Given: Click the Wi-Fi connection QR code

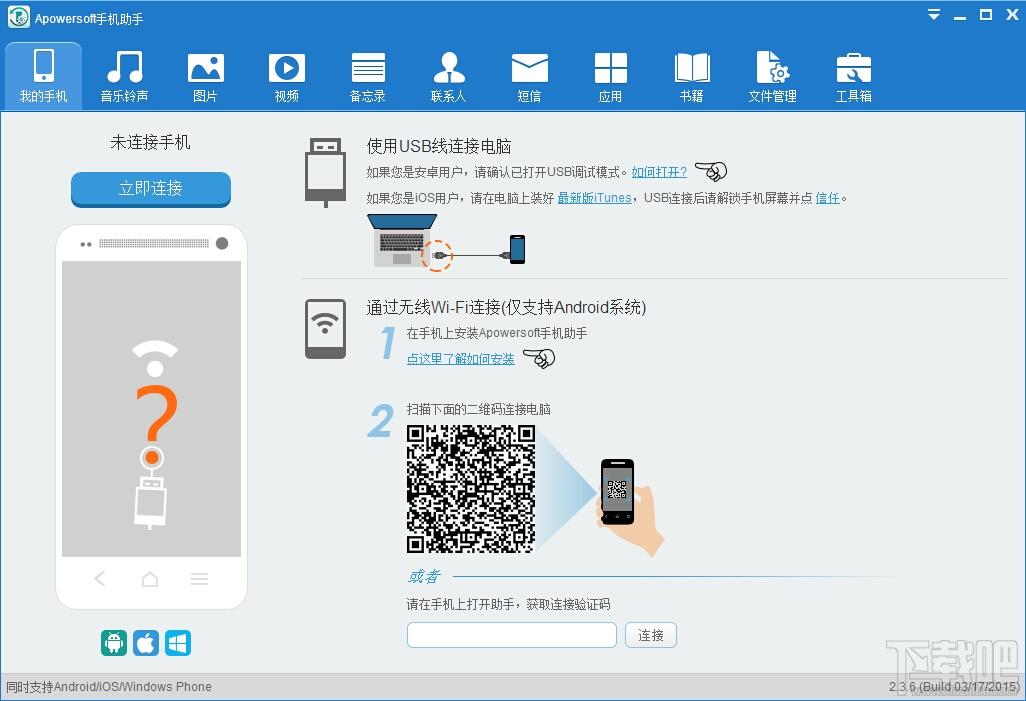Looking at the screenshot, I should tap(470, 488).
